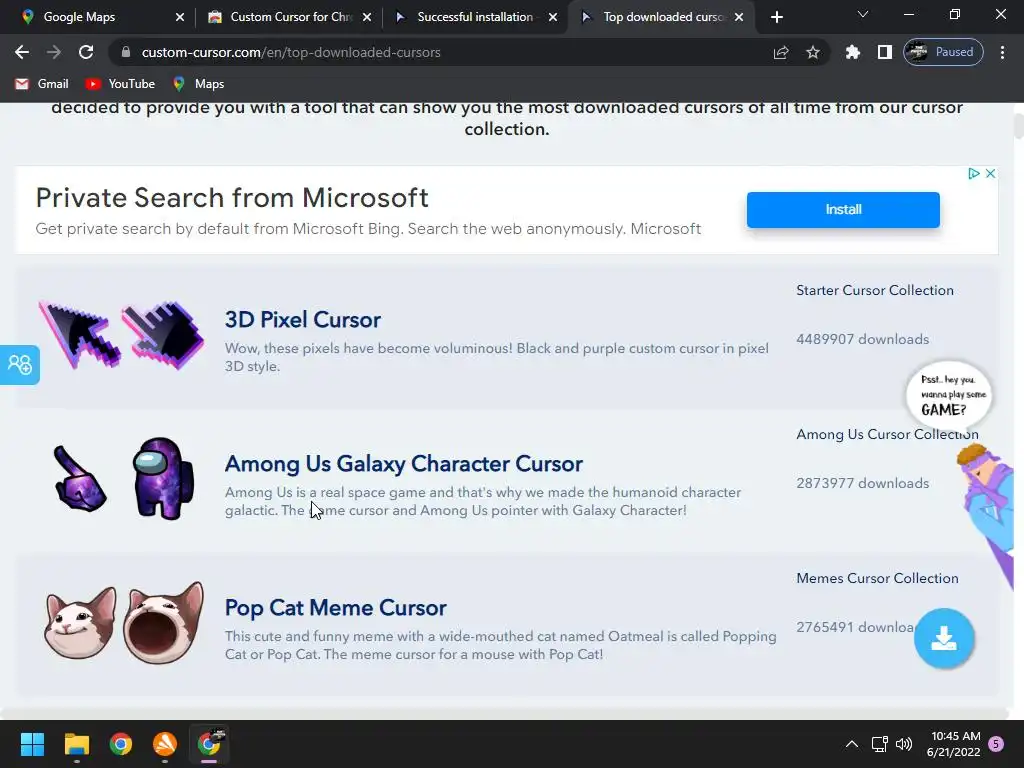1024x768 pixels.
Task: Show hidden system tray icons
Action: coord(852,744)
